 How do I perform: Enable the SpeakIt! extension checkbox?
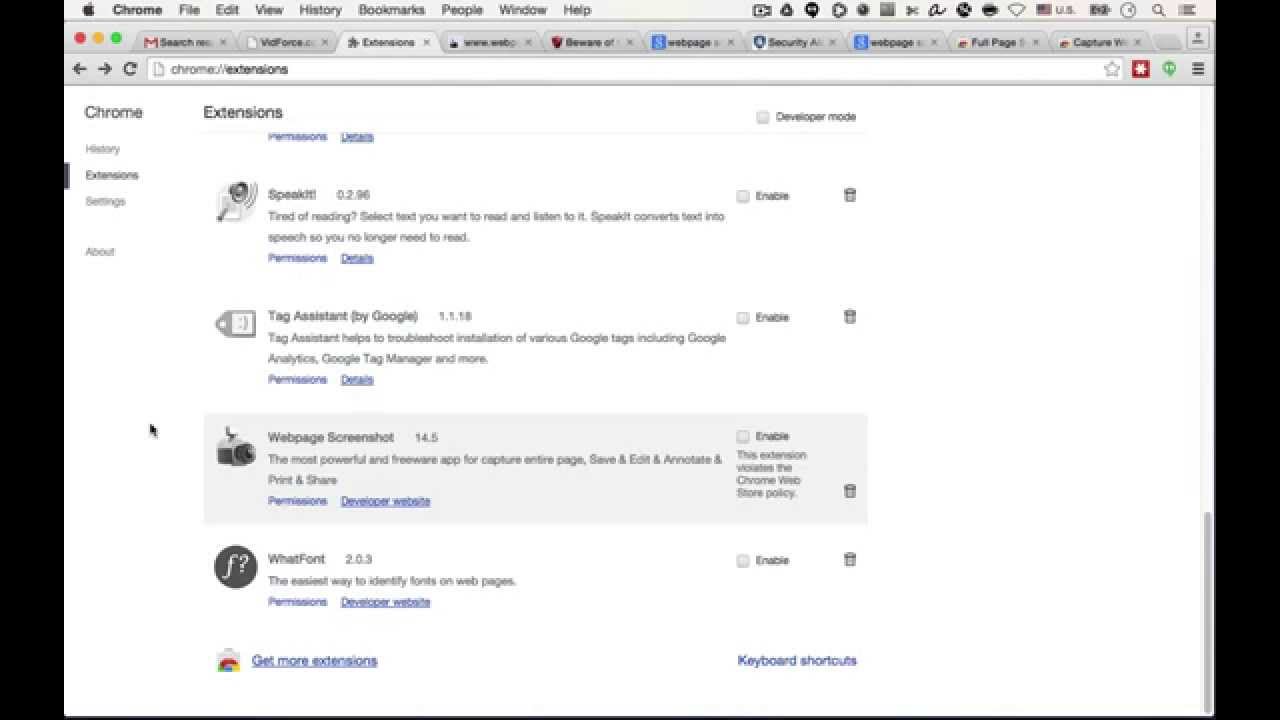pyautogui.click(x=743, y=196)
